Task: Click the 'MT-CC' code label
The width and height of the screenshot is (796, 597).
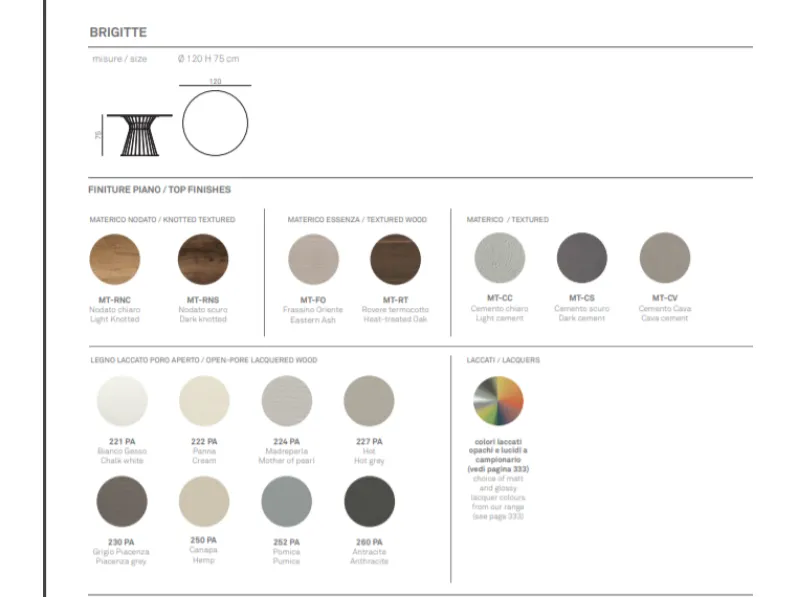Action: (500, 298)
